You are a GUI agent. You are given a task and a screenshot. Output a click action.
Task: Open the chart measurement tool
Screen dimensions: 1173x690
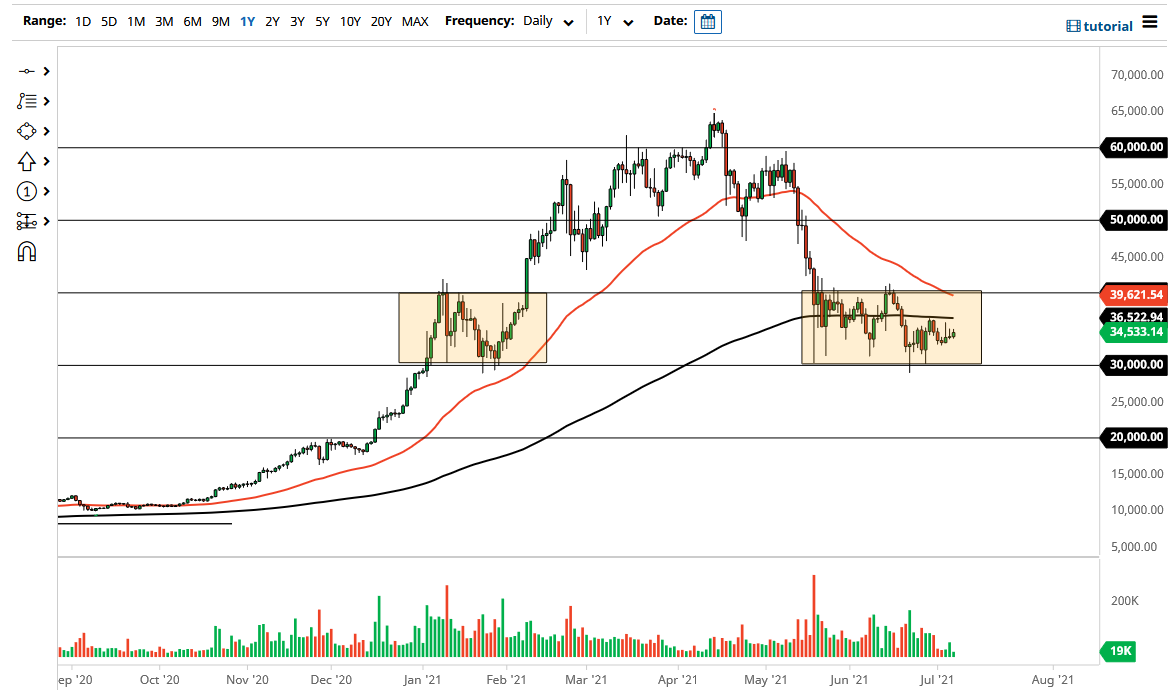pyautogui.click(x=25, y=221)
